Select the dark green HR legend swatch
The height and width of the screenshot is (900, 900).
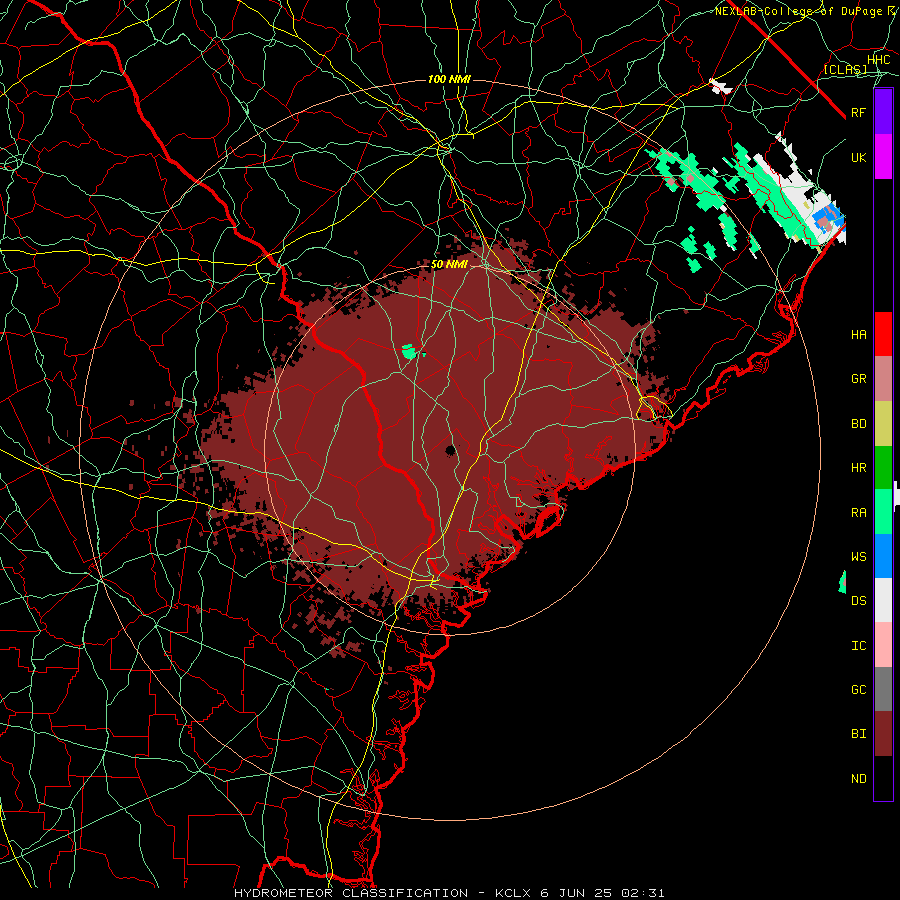883,468
